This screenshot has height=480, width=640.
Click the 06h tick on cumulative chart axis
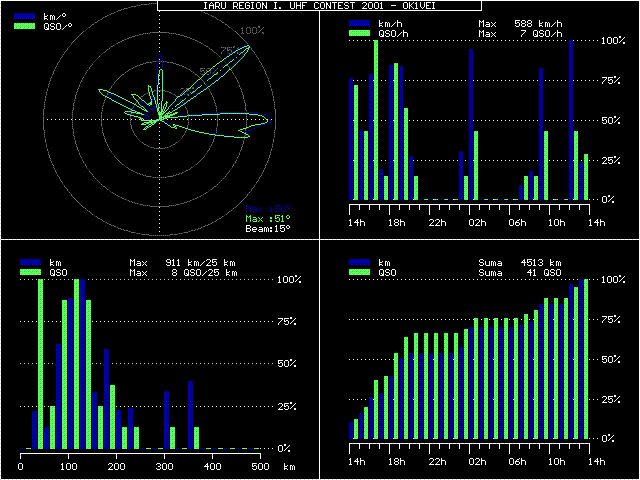517,461
